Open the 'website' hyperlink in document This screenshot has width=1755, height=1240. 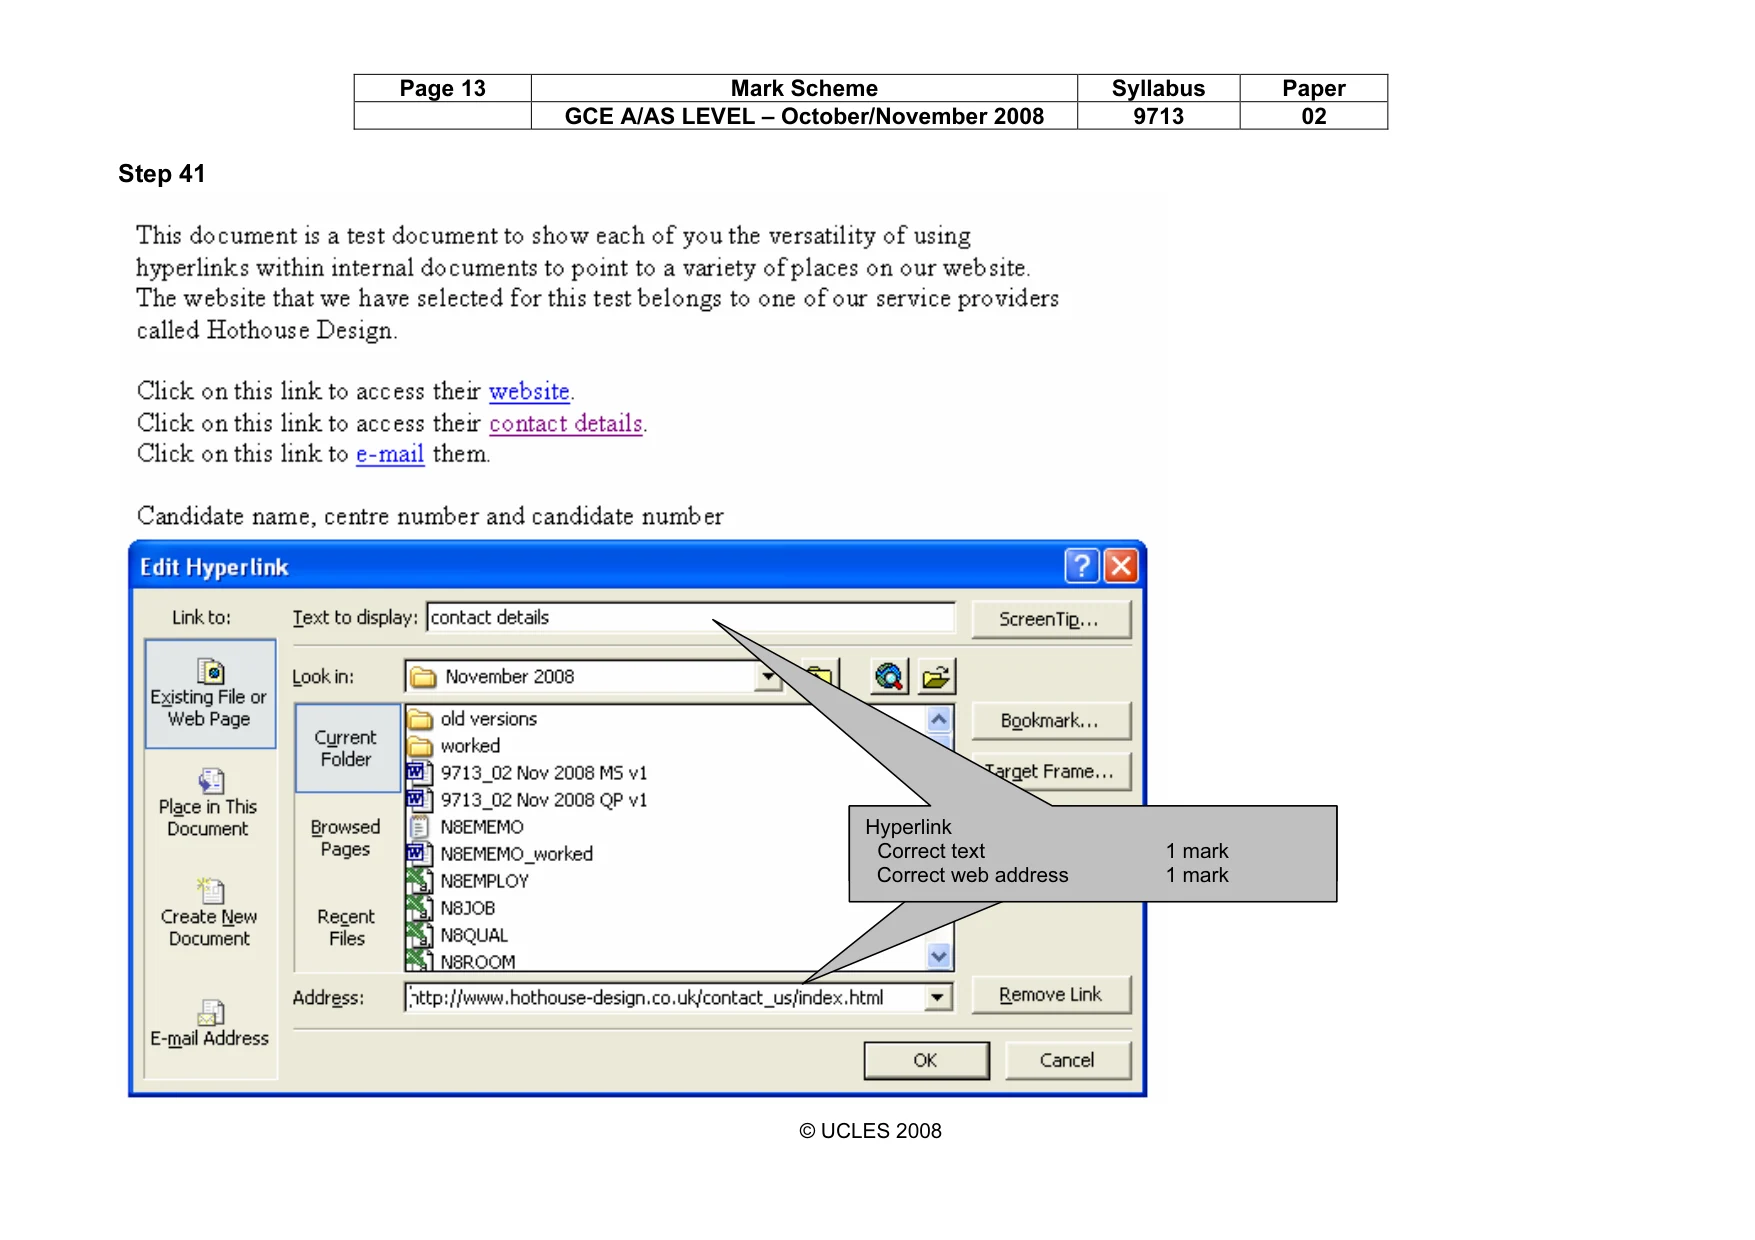coord(529,391)
